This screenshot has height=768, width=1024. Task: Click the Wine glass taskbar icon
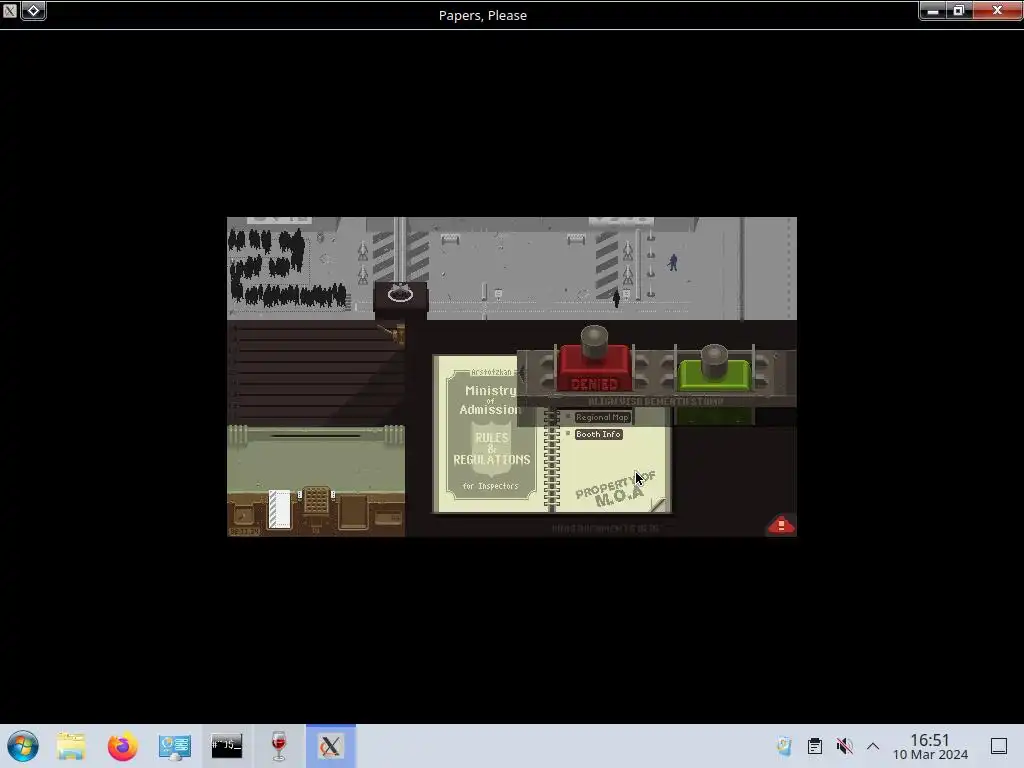click(x=279, y=746)
